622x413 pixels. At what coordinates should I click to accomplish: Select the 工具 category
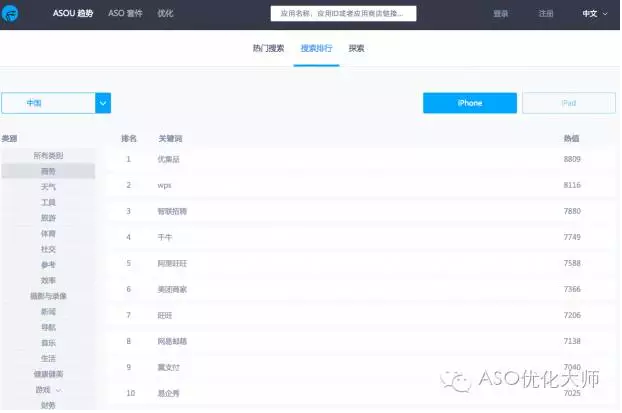[48, 202]
